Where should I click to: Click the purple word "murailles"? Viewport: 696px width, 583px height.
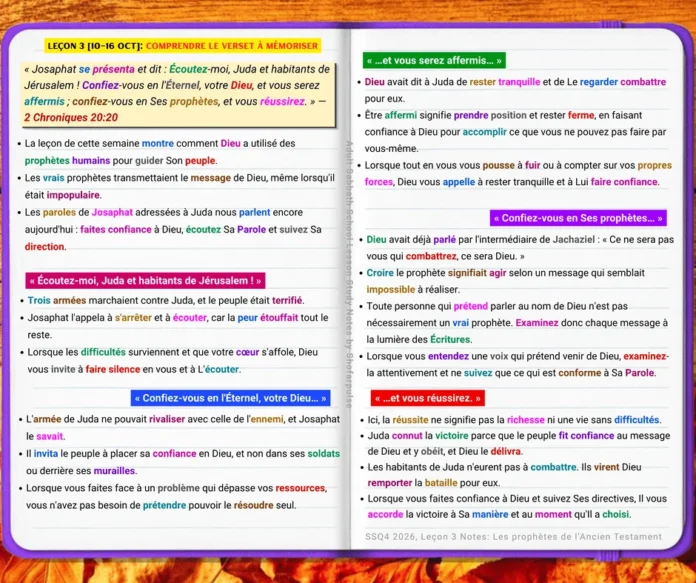115,471
